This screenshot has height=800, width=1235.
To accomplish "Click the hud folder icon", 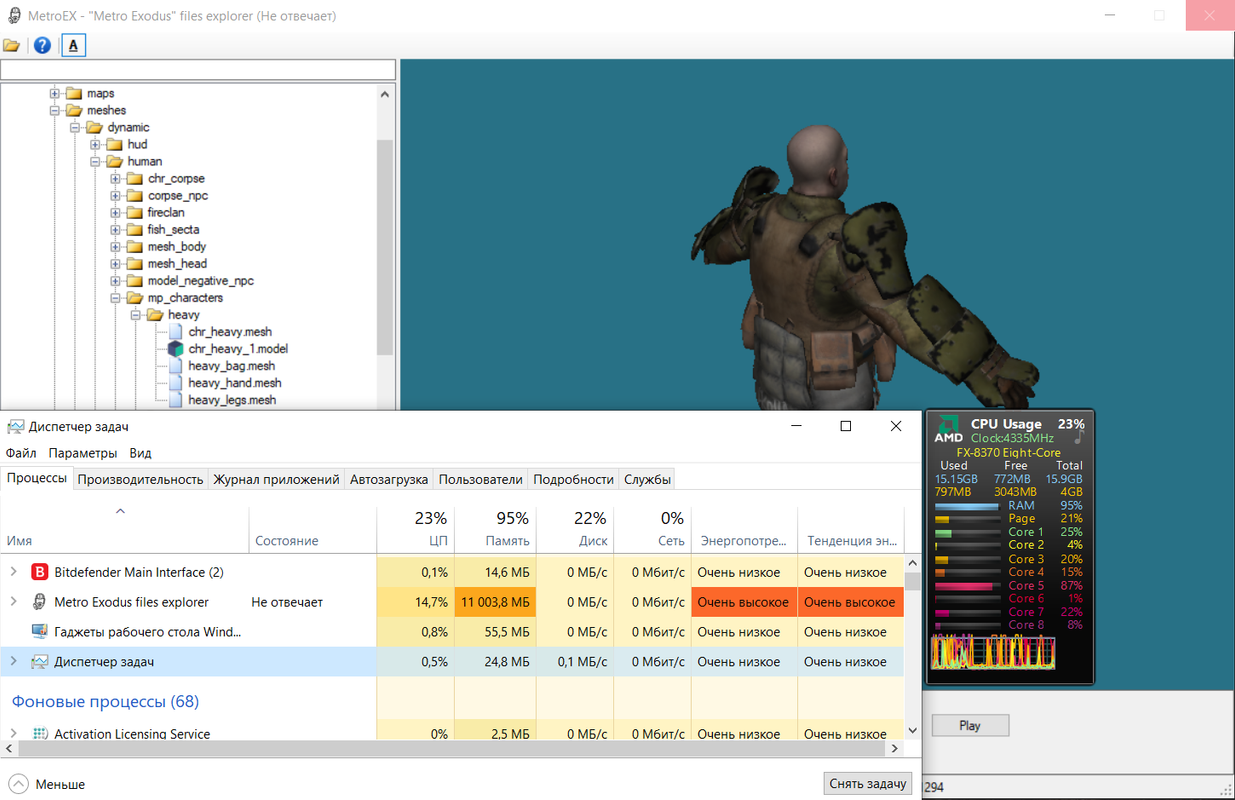I will (114, 144).
